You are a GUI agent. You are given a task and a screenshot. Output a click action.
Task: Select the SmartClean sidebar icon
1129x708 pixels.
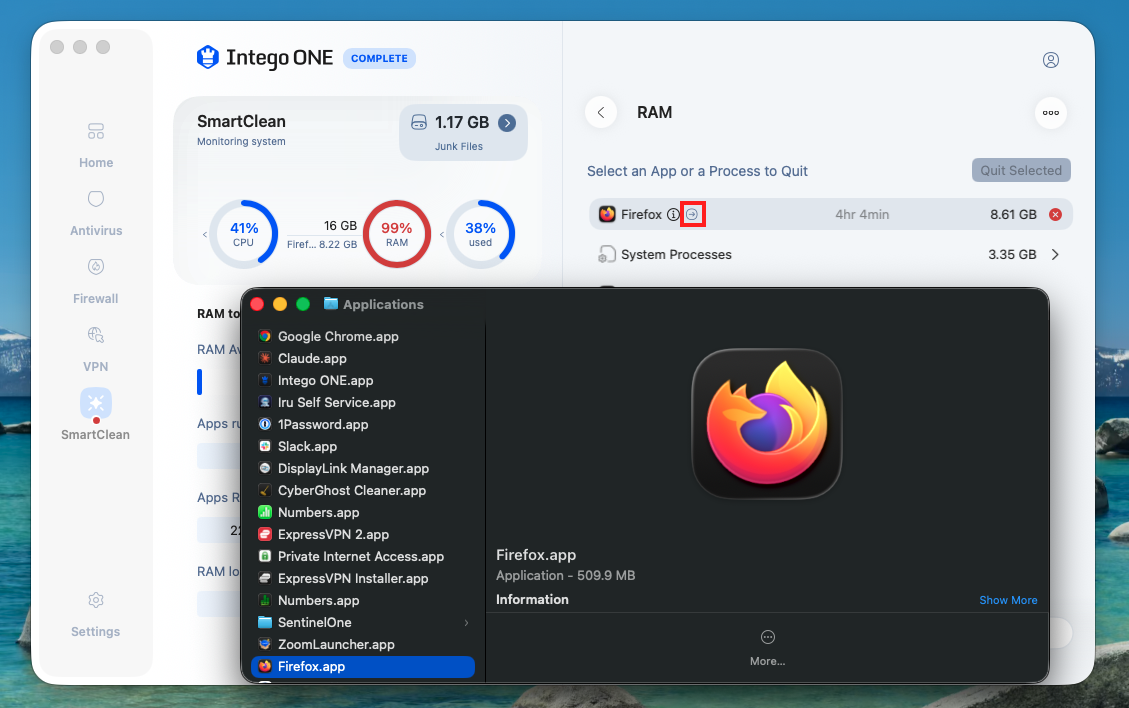tap(96, 403)
